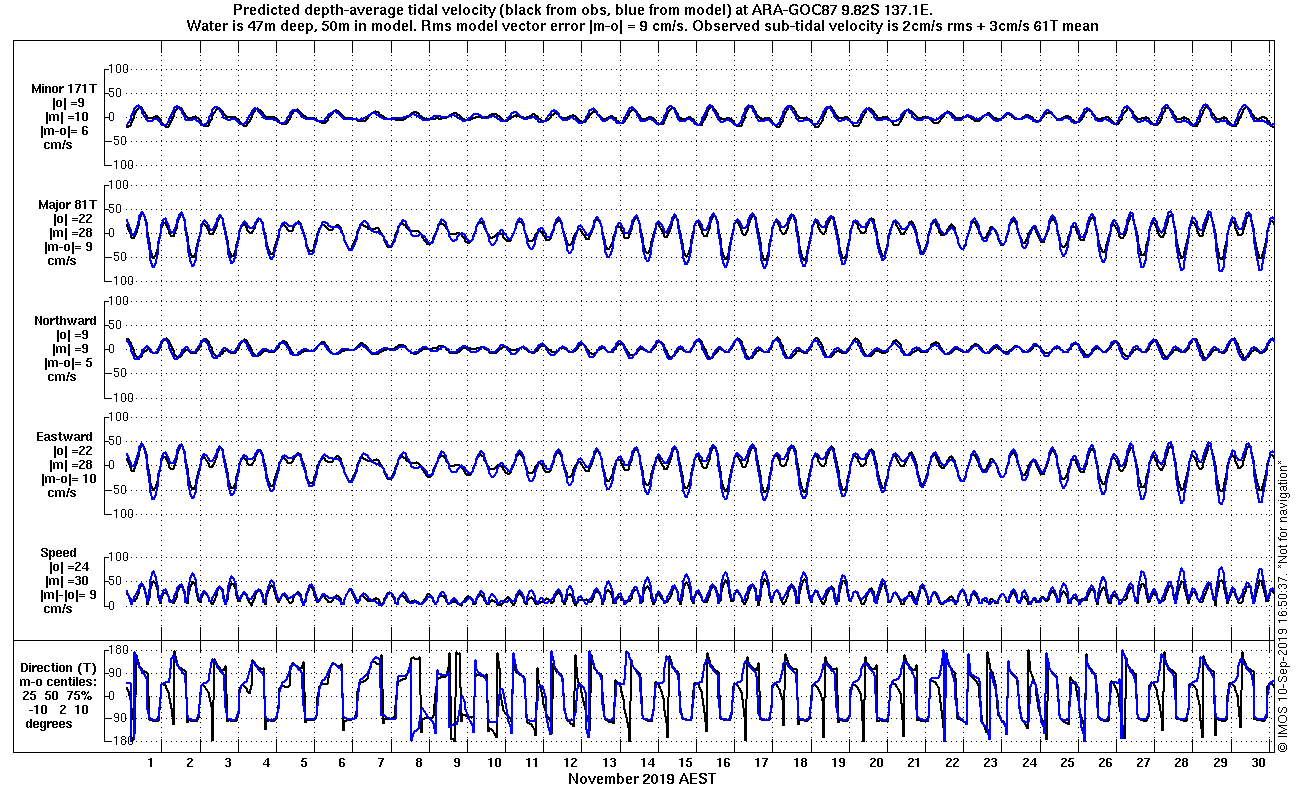Click the 'Northward' panel label
The image size is (1300, 800).
tap(65, 321)
